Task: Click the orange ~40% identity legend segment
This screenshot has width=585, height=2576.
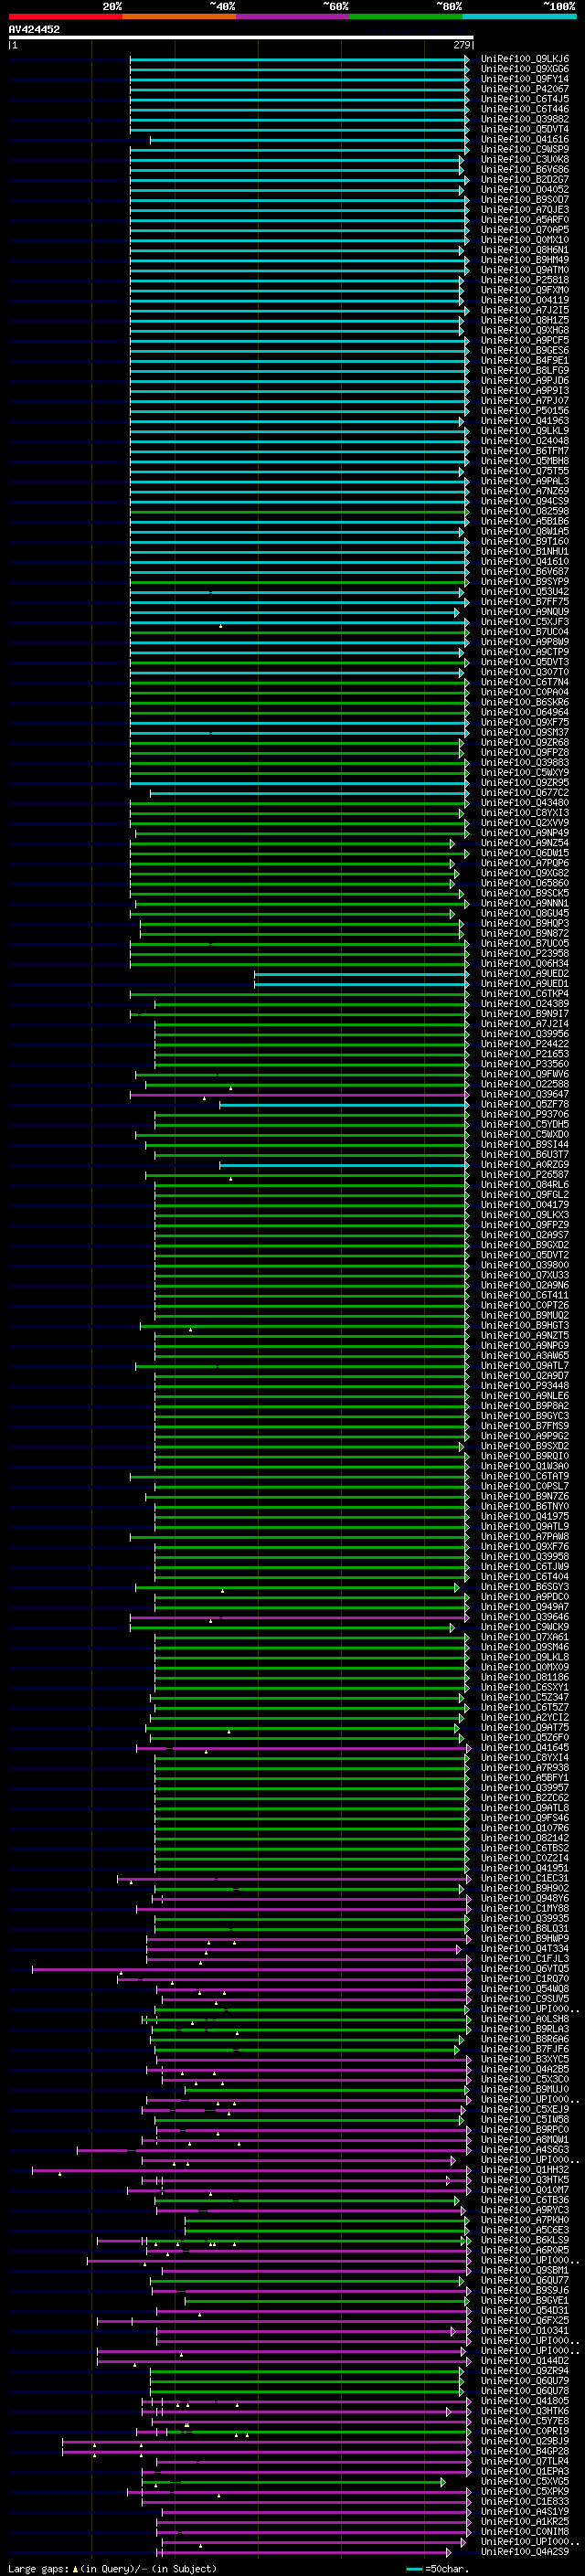Action: point(179,16)
